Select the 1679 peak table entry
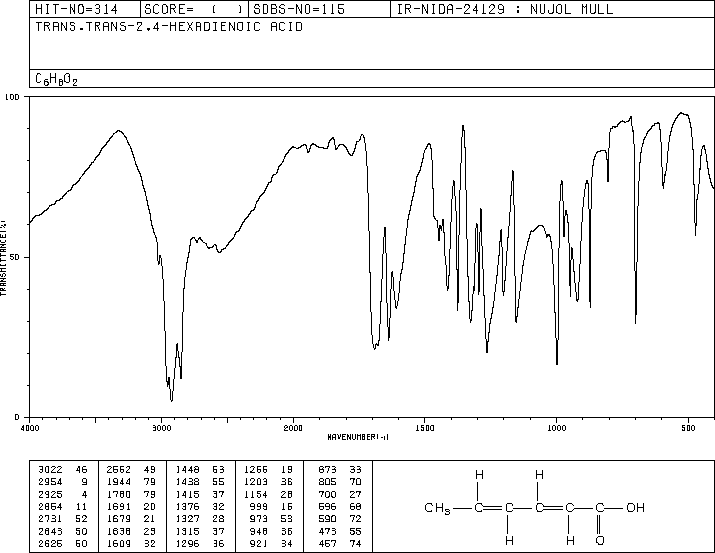715x553 pixels. (131, 519)
